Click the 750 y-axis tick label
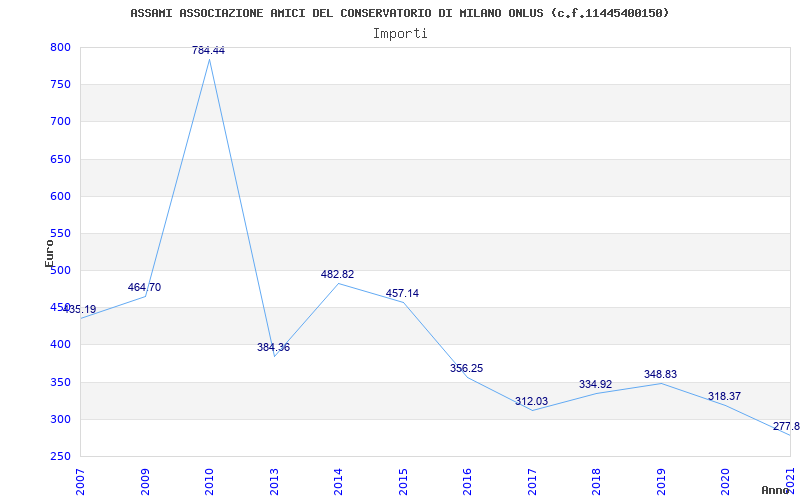This screenshot has width=800, height=500. tap(60, 85)
